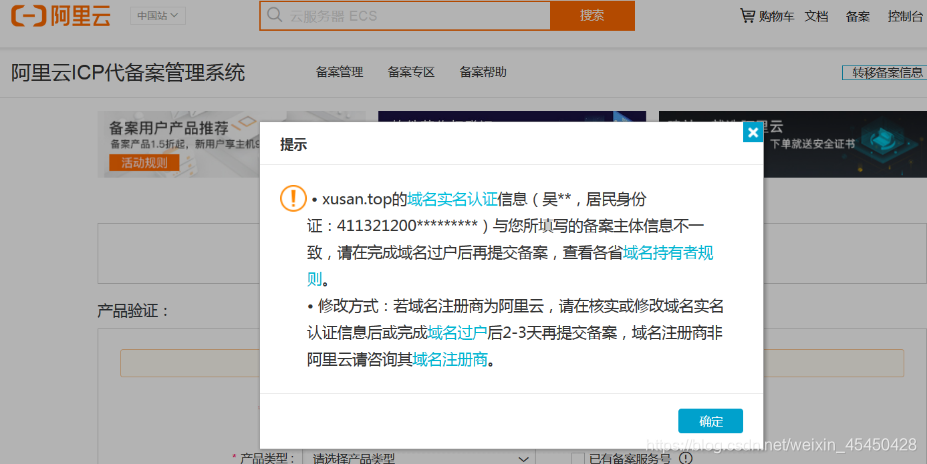Open the 域名实名认证 link
Image resolution: width=927 pixels, height=464 pixels.
(x=452, y=199)
